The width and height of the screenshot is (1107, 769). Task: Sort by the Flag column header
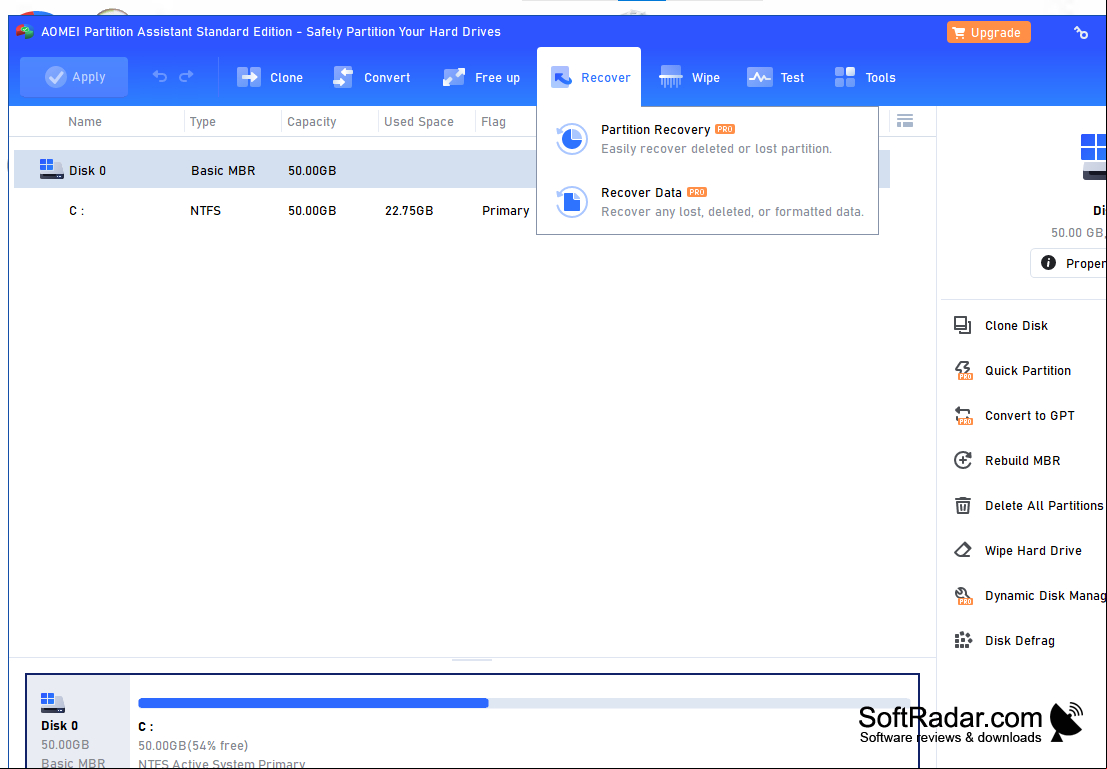click(493, 121)
